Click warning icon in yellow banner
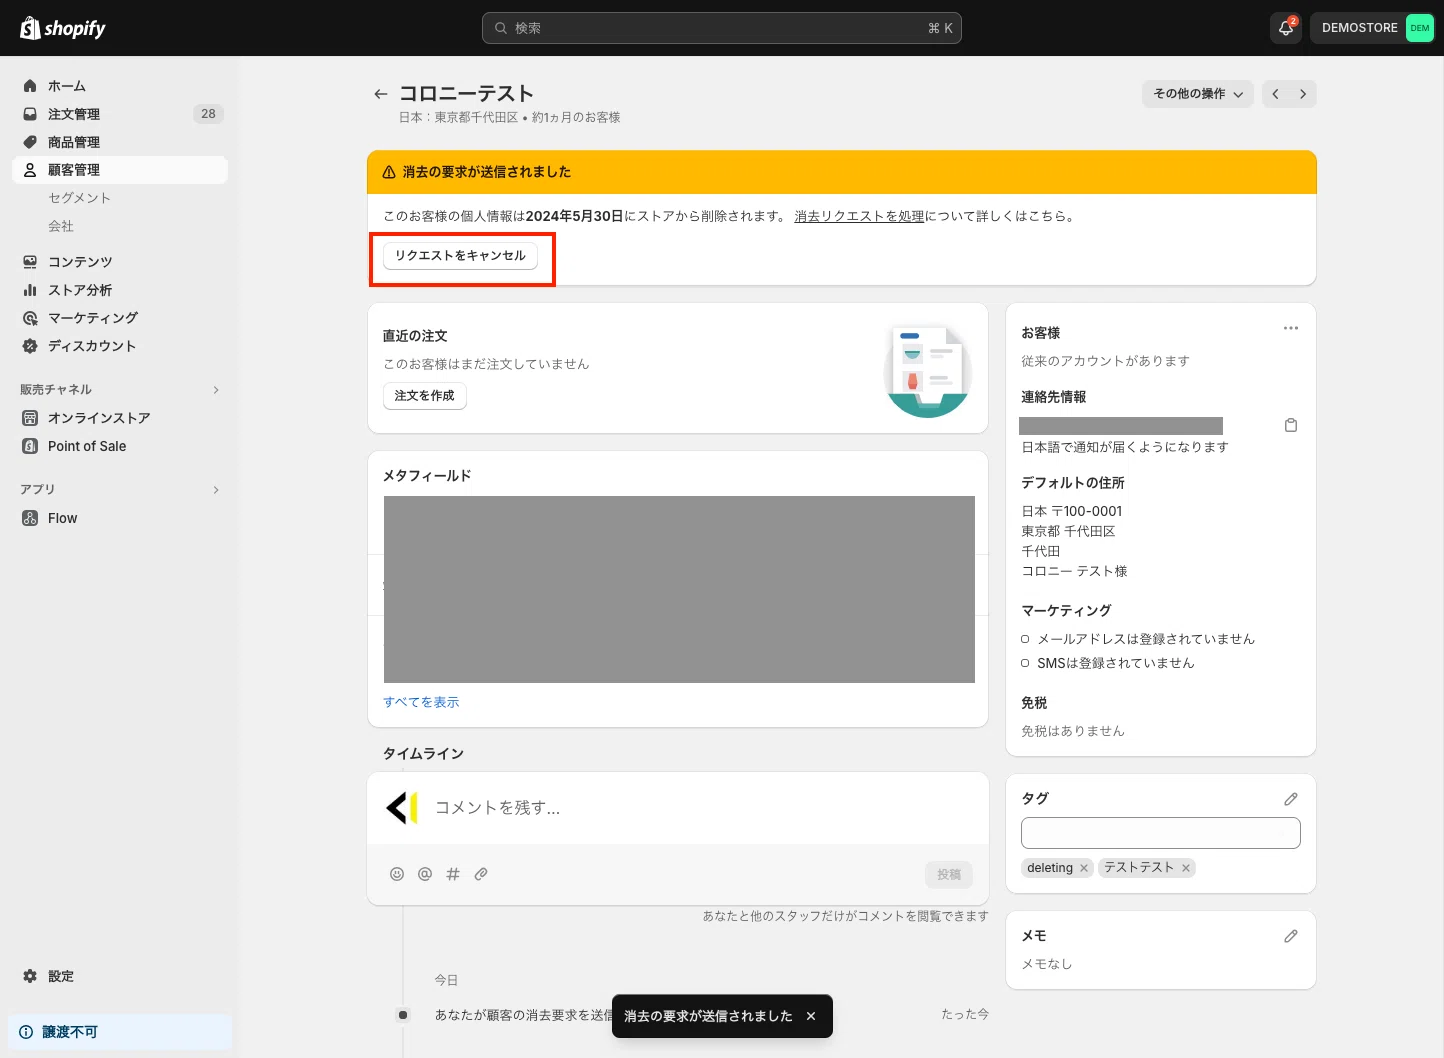 click(389, 172)
